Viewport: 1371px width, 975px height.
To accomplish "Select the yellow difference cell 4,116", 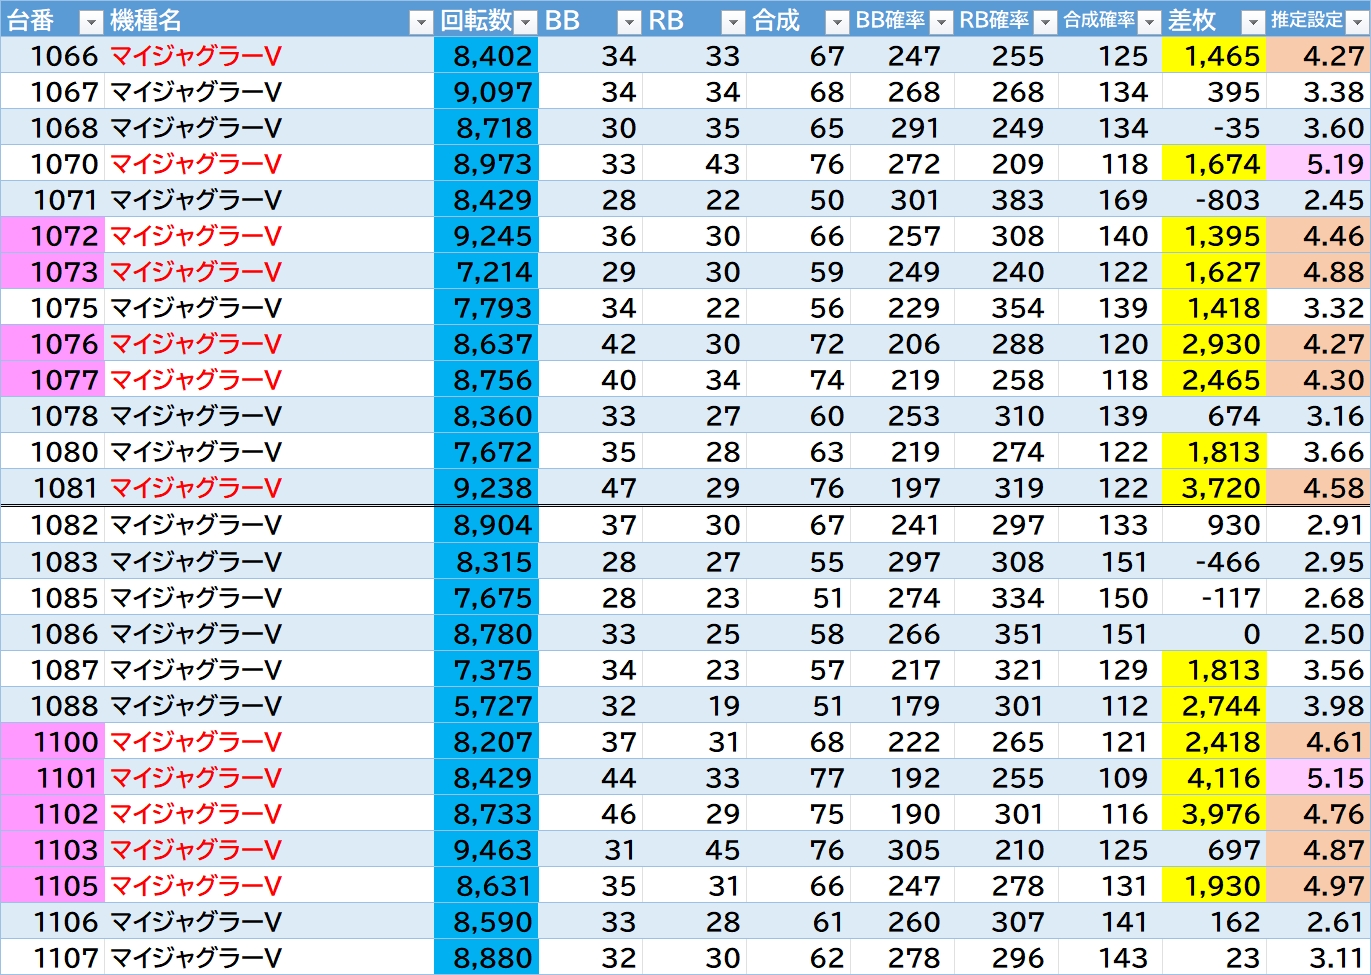I will coord(1214,778).
